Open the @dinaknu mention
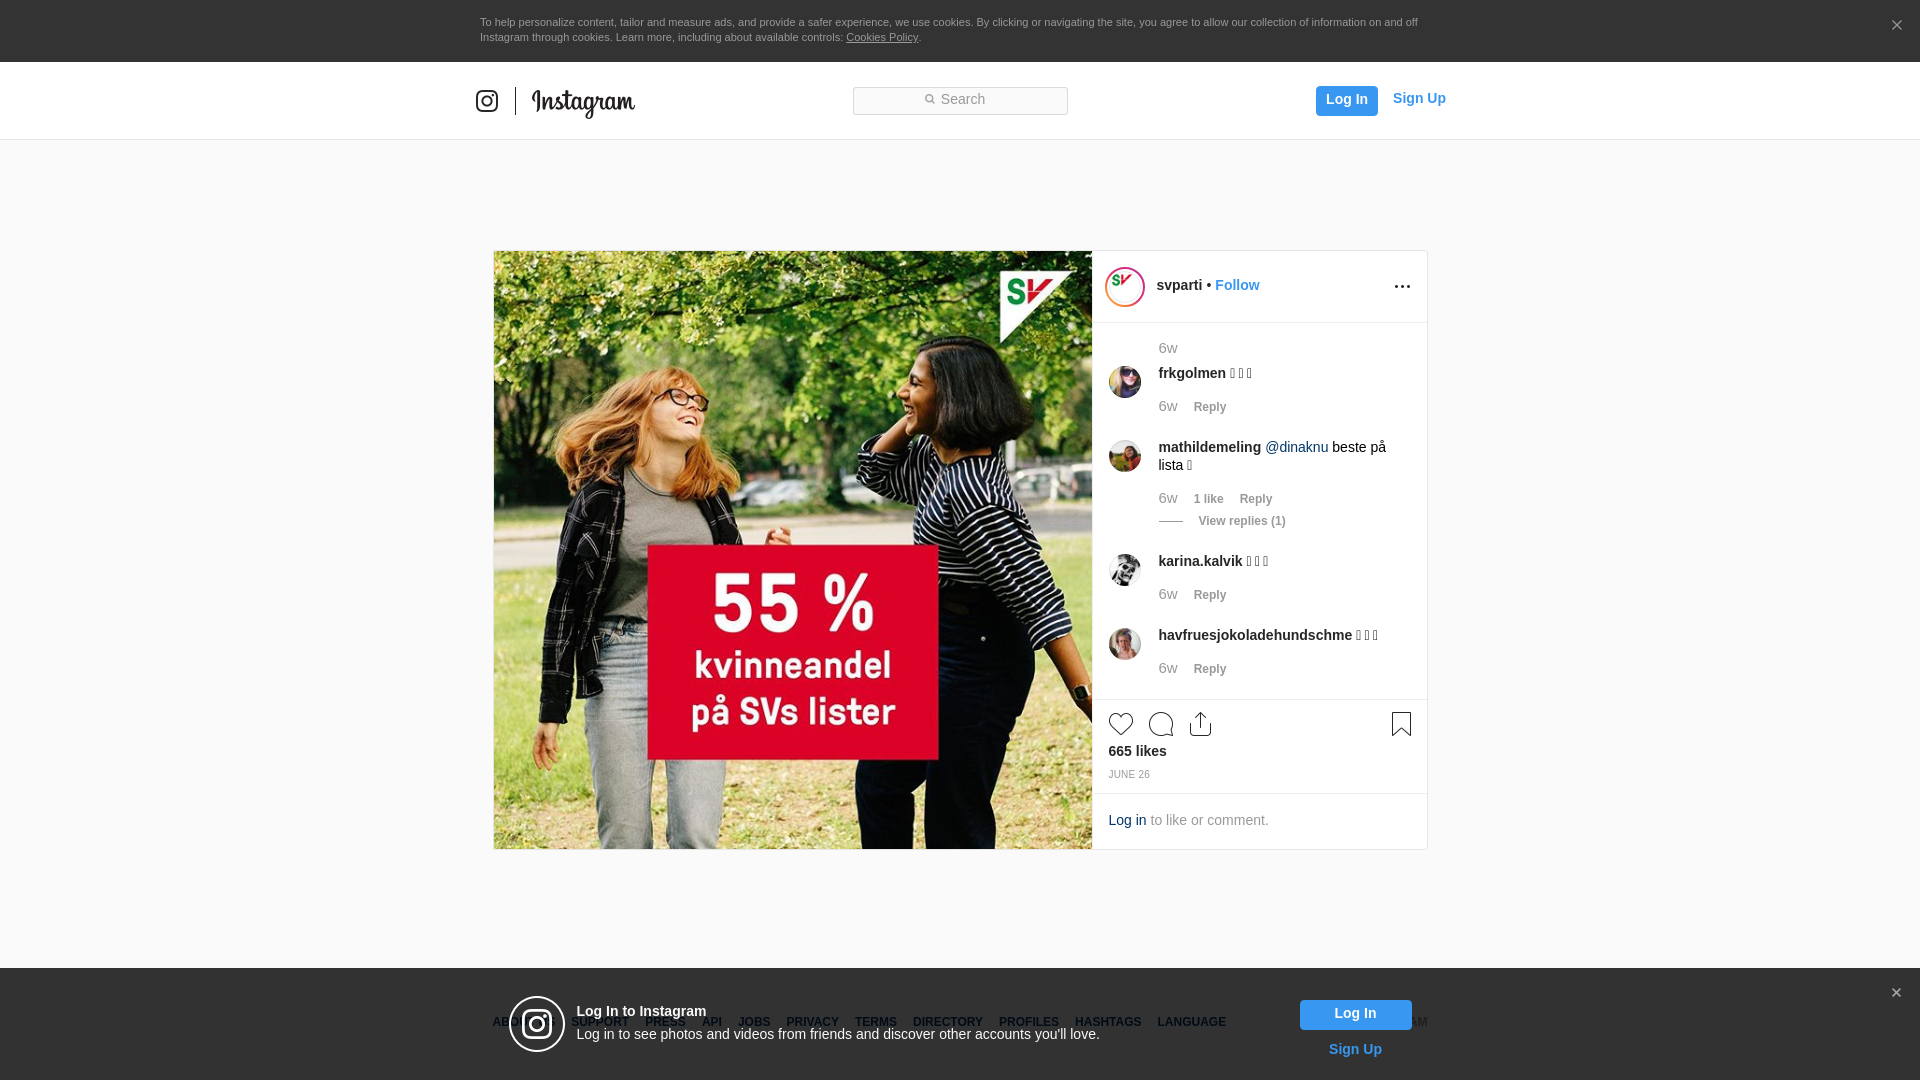This screenshot has height=1080, width=1920. pos(1297,447)
